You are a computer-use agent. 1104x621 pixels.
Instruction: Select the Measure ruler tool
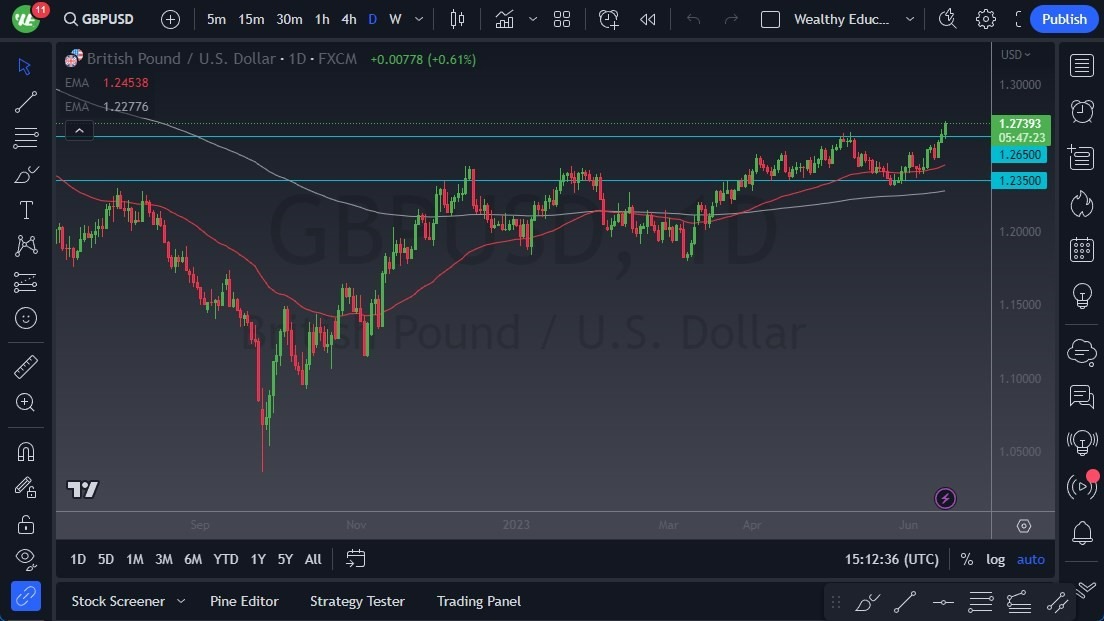[25, 367]
